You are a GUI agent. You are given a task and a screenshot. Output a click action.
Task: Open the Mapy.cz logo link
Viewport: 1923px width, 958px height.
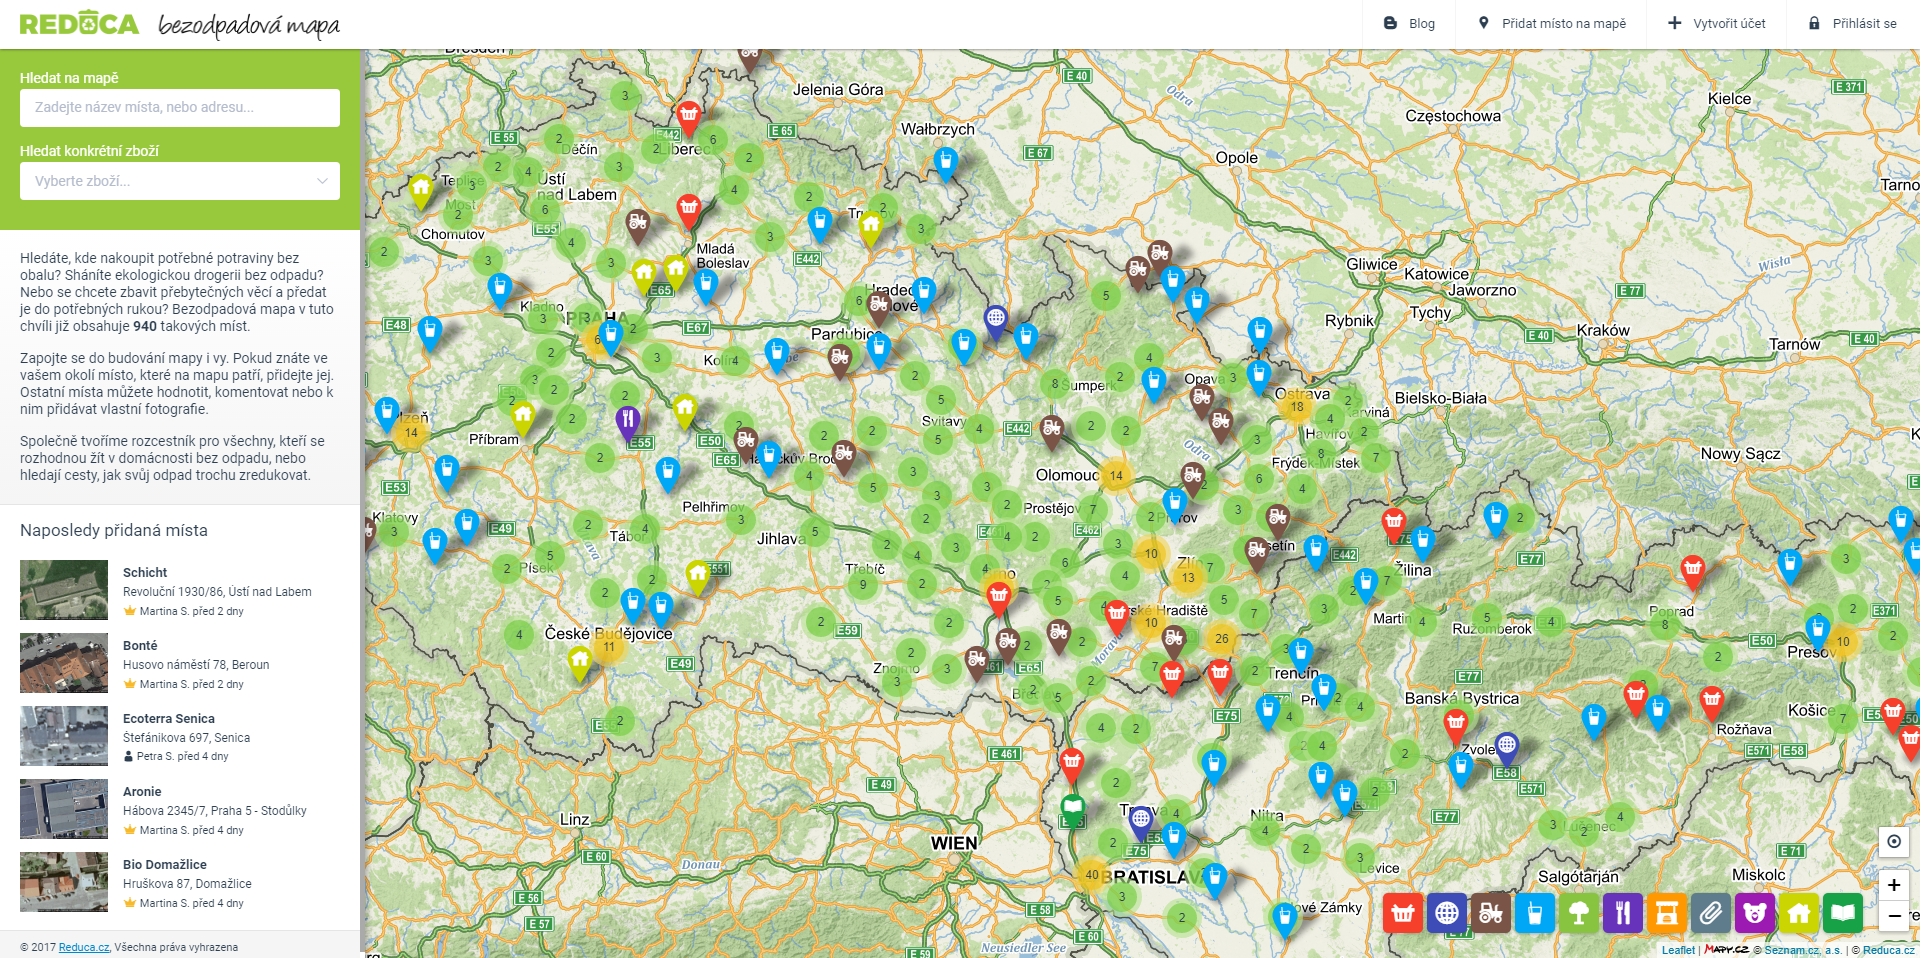coord(1726,949)
